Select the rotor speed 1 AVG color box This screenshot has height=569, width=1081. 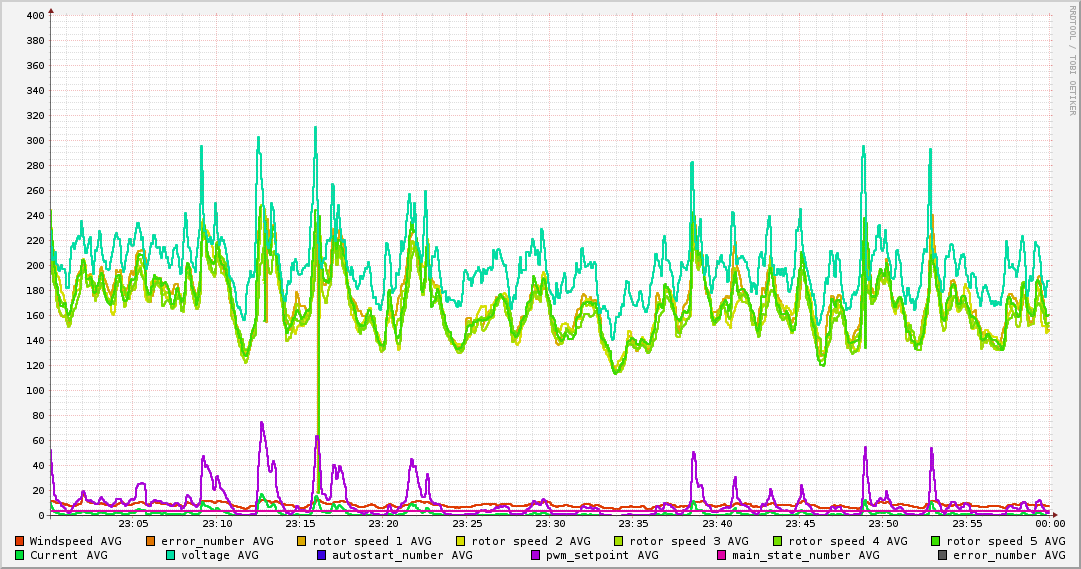[x=302, y=541]
